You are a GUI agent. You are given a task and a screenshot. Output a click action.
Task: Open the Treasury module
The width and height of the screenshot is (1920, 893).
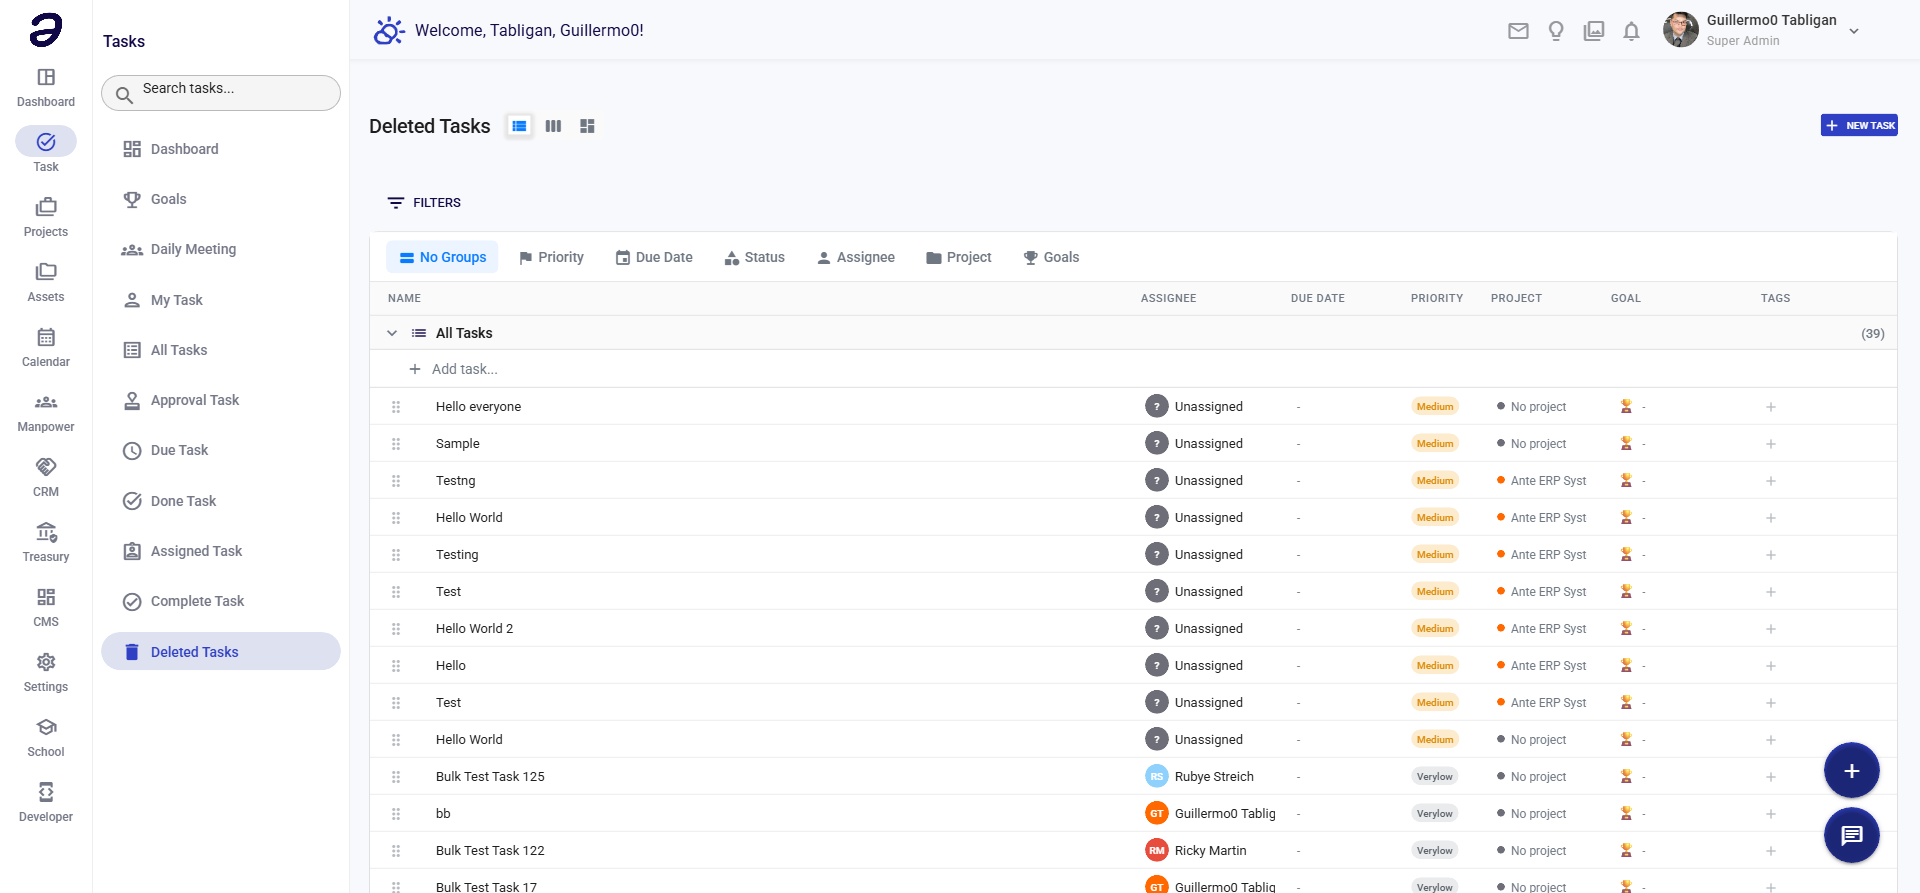pos(46,542)
